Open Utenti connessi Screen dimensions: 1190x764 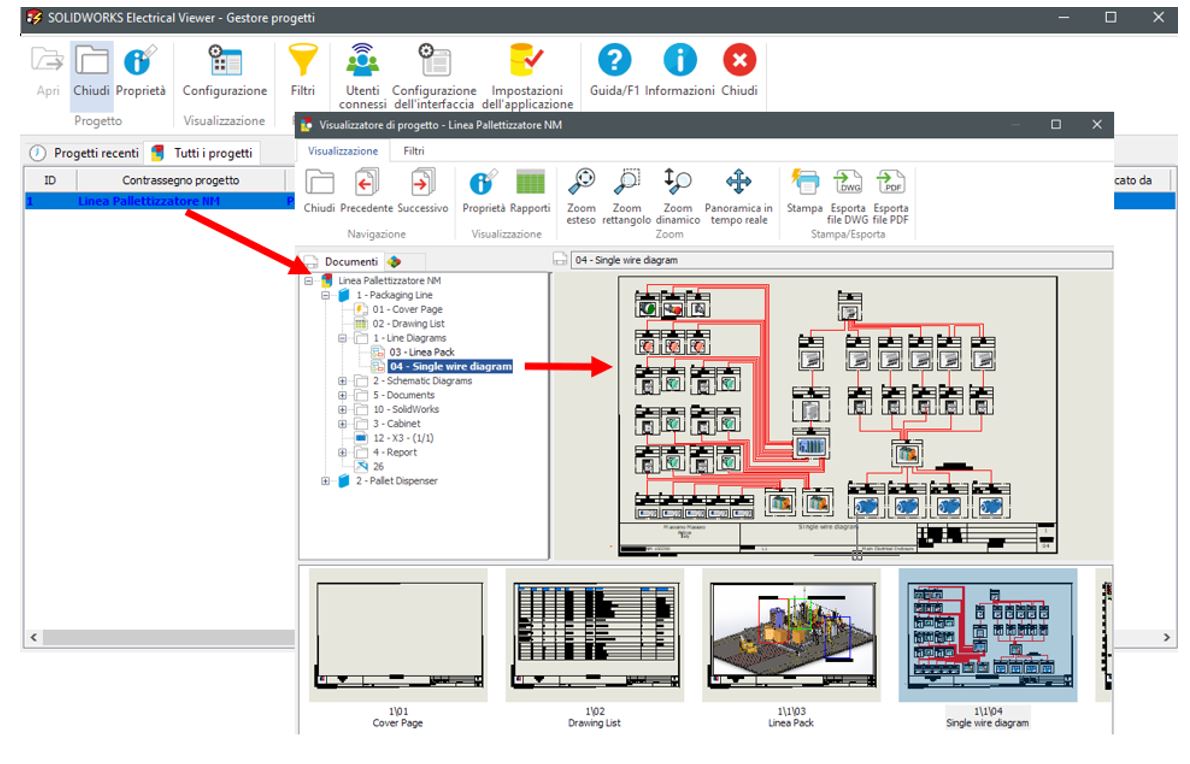coord(362,76)
